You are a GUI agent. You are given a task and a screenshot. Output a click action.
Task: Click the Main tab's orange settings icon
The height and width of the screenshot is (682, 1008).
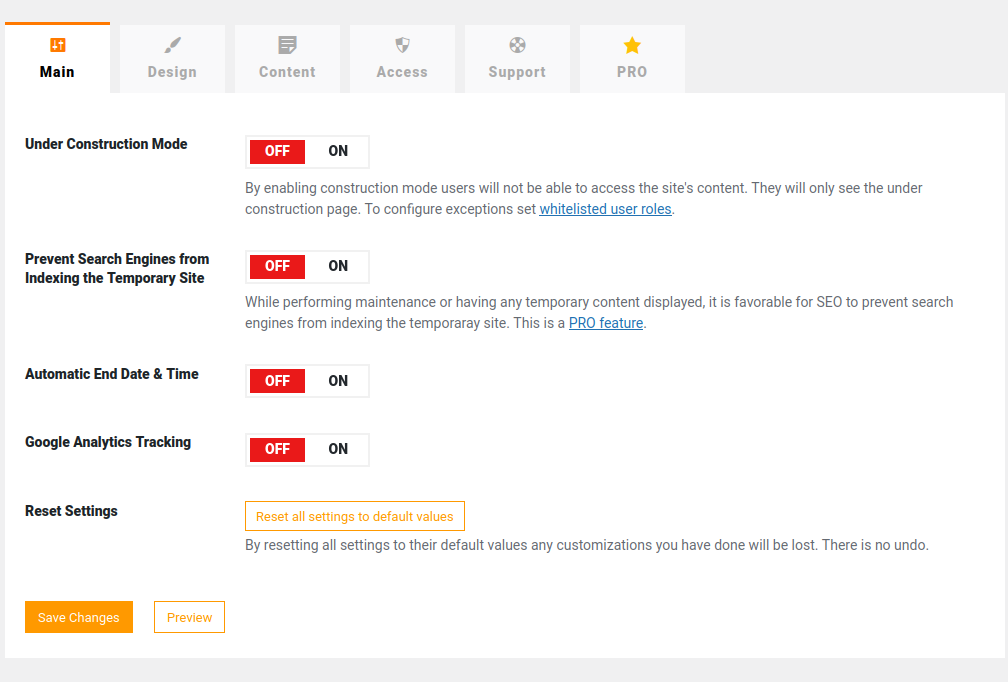(57, 45)
